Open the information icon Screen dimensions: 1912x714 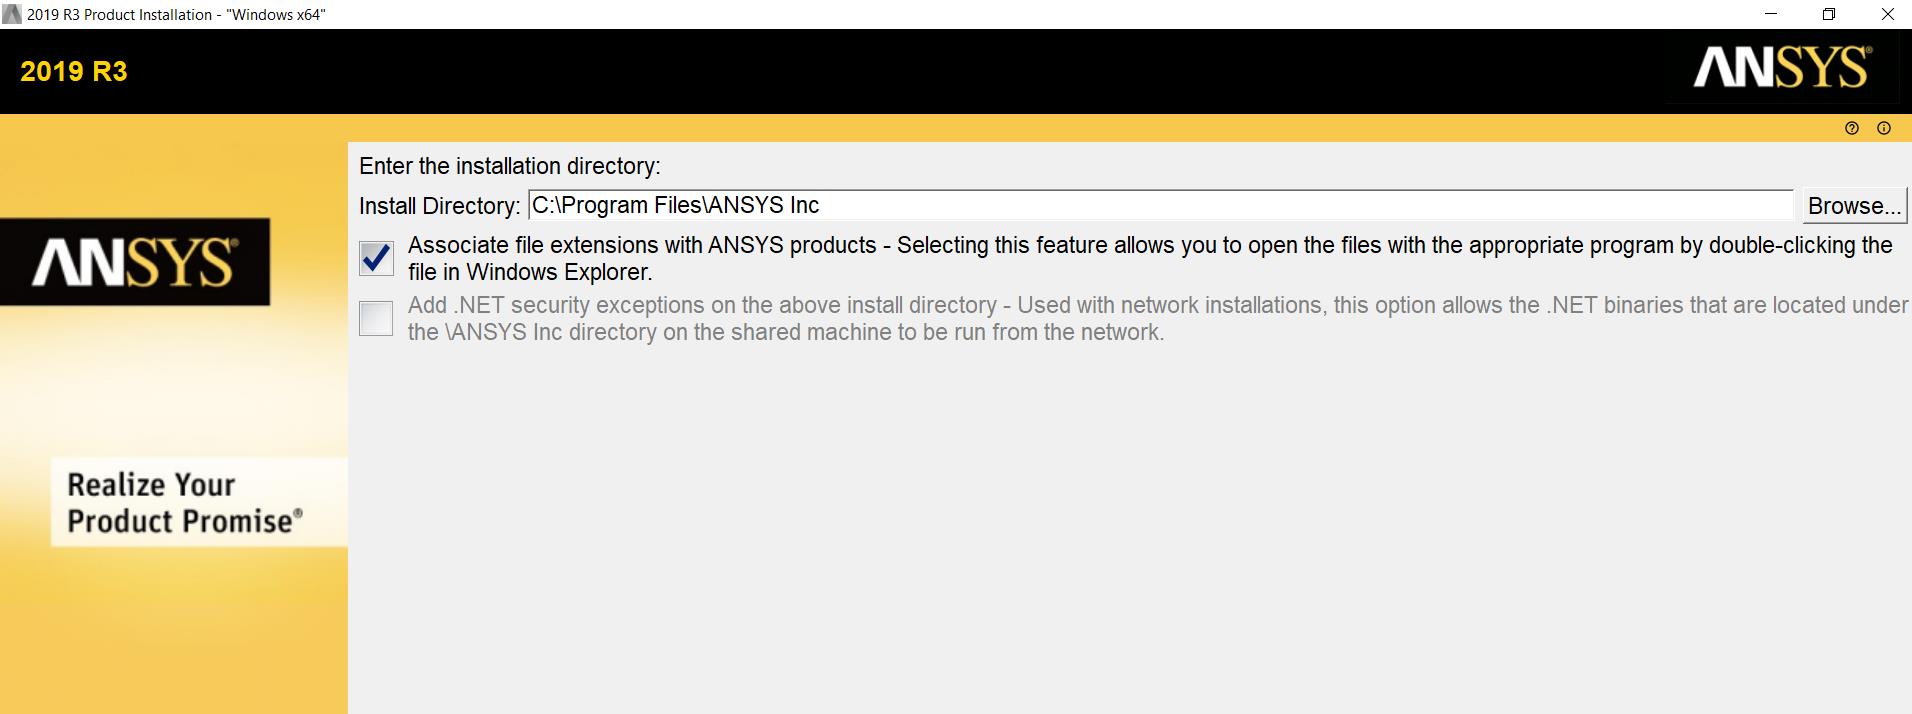tap(1884, 128)
